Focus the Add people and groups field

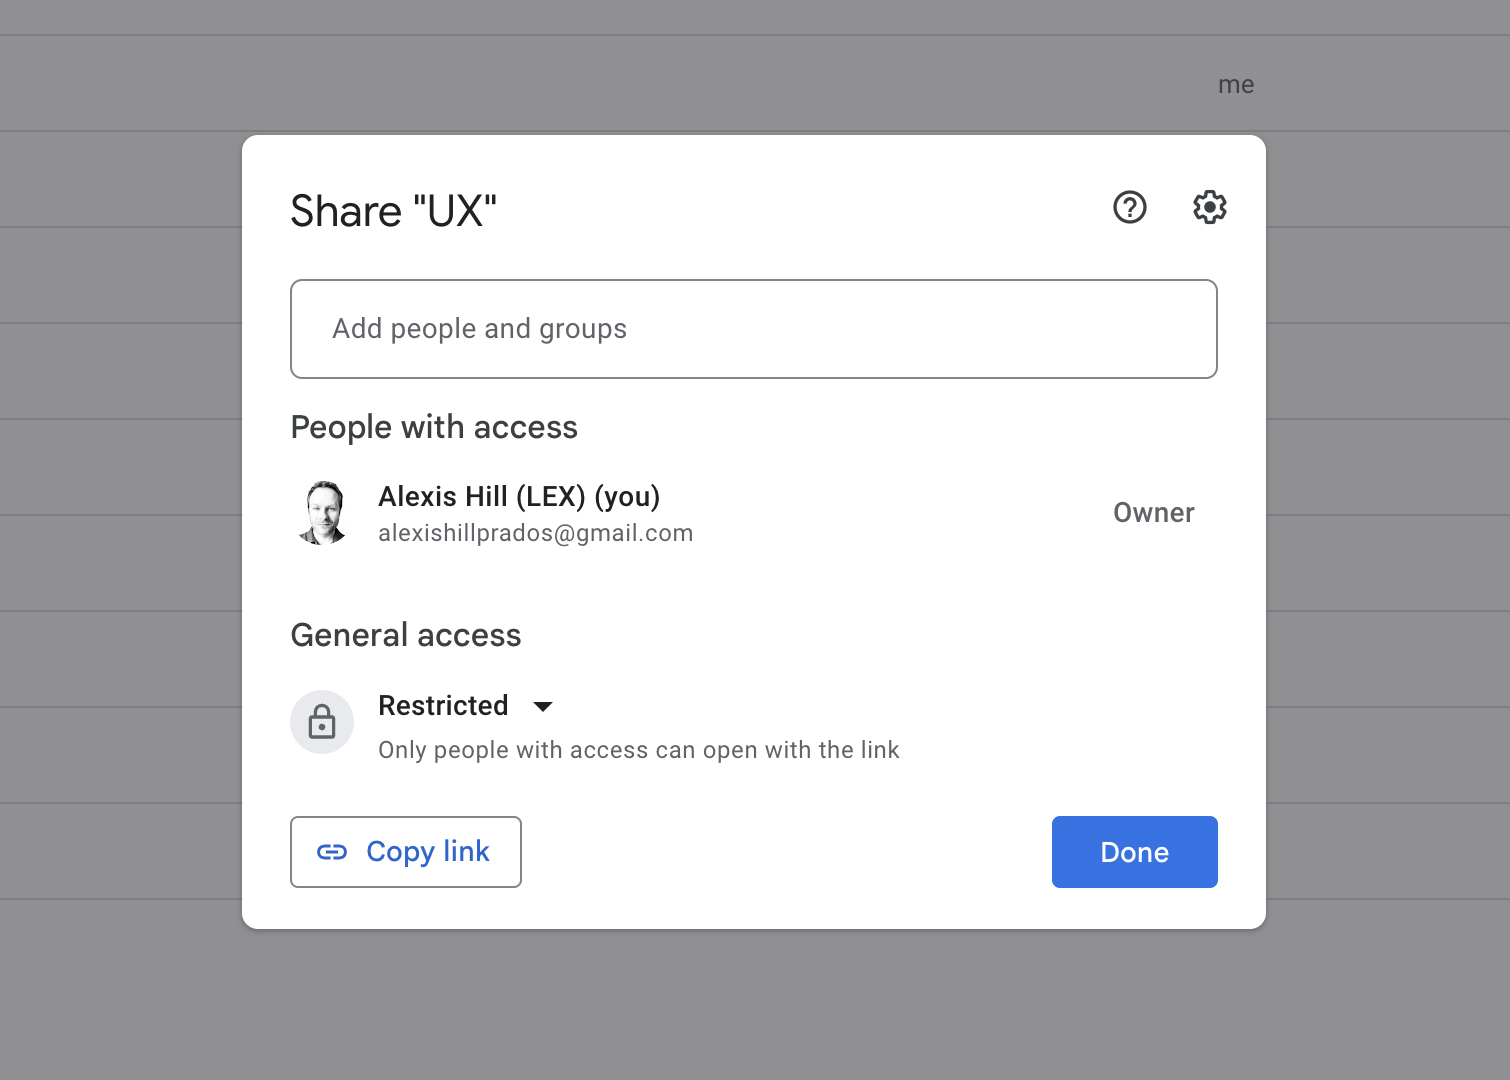tap(753, 329)
